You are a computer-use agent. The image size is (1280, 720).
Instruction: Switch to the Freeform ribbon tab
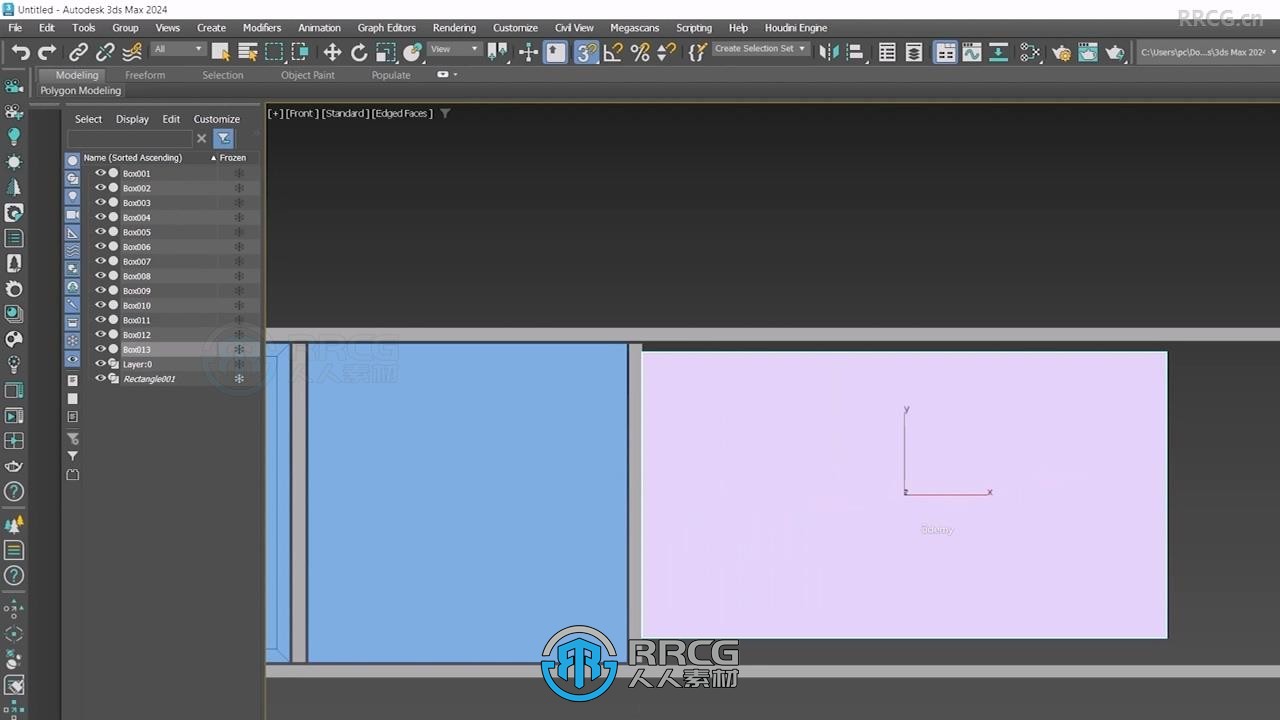tap(145, 75)
